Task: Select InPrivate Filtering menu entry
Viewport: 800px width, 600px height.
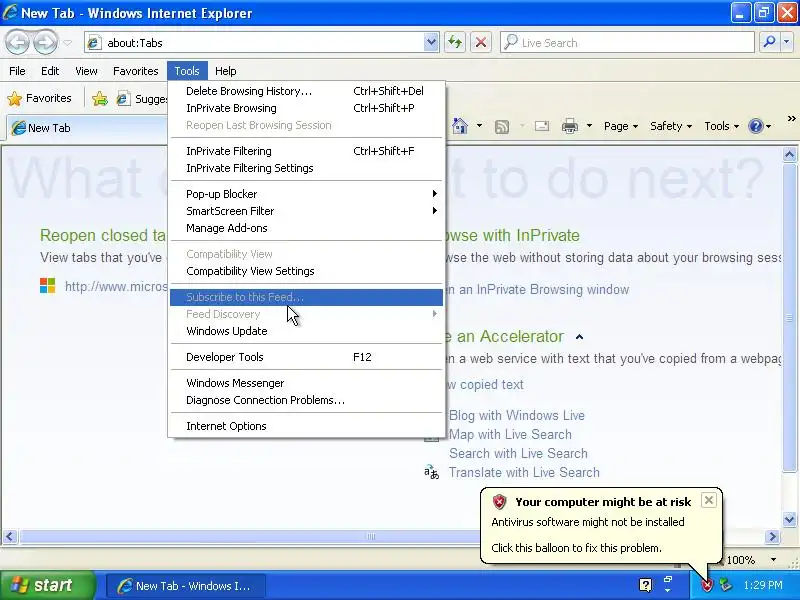Action: tap(306, 151)
